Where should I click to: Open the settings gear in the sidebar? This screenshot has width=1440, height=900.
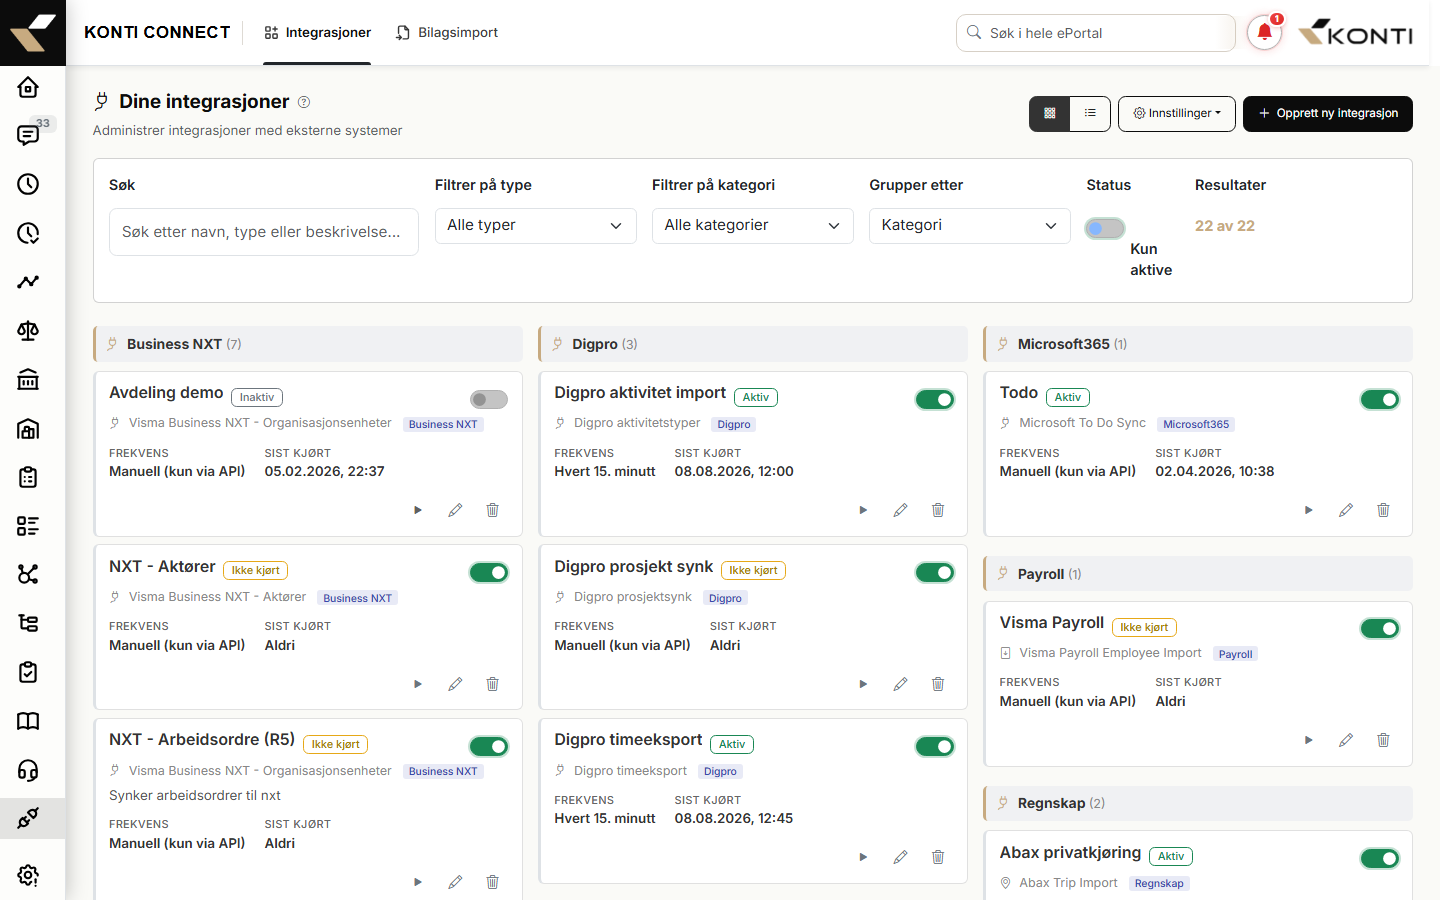point(28,875)
